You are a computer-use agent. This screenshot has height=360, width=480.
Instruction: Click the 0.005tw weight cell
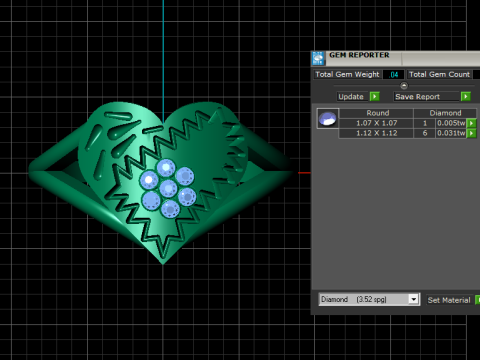click(451, 123)
